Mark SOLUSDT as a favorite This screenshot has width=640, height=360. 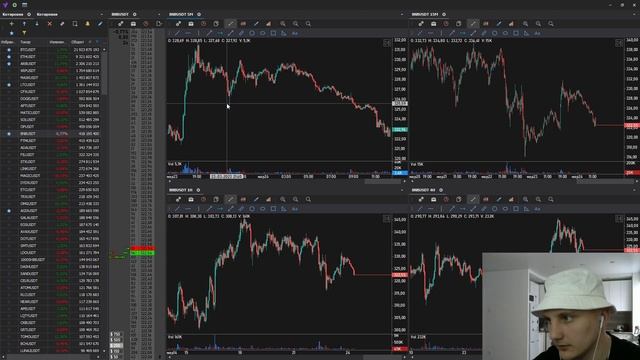click(x=9, y=120)
